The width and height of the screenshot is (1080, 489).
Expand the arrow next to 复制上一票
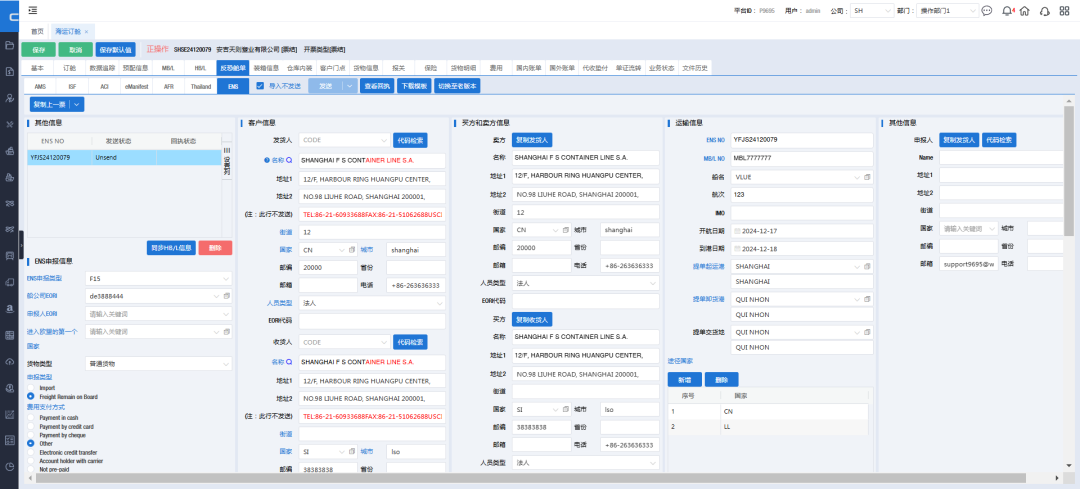click(77, 104)
